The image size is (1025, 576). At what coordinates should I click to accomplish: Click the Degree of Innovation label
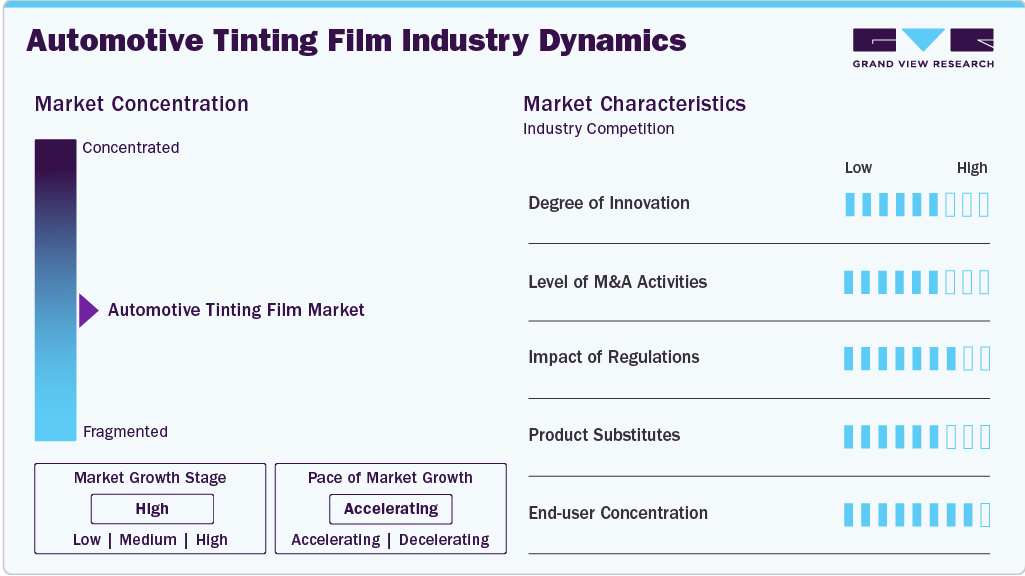click(x=609, y=203)
